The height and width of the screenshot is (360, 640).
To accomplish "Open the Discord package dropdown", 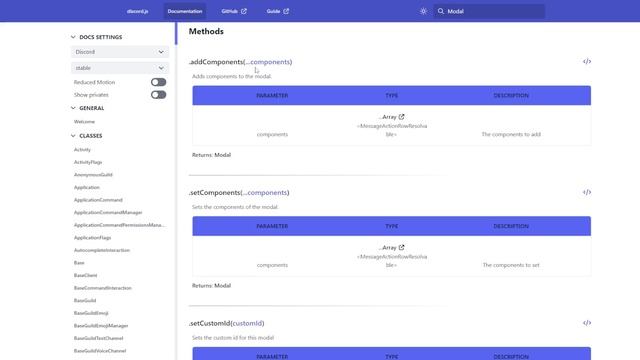I will point(120,52).
